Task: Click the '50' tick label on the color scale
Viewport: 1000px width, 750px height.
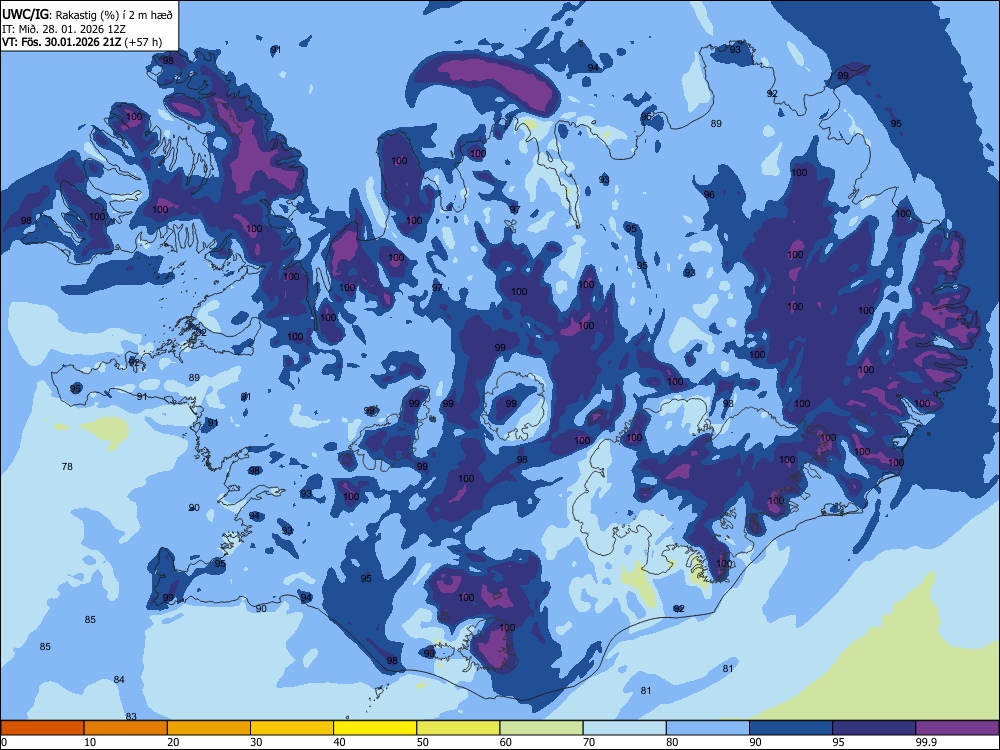Action: tap(422, 742)
